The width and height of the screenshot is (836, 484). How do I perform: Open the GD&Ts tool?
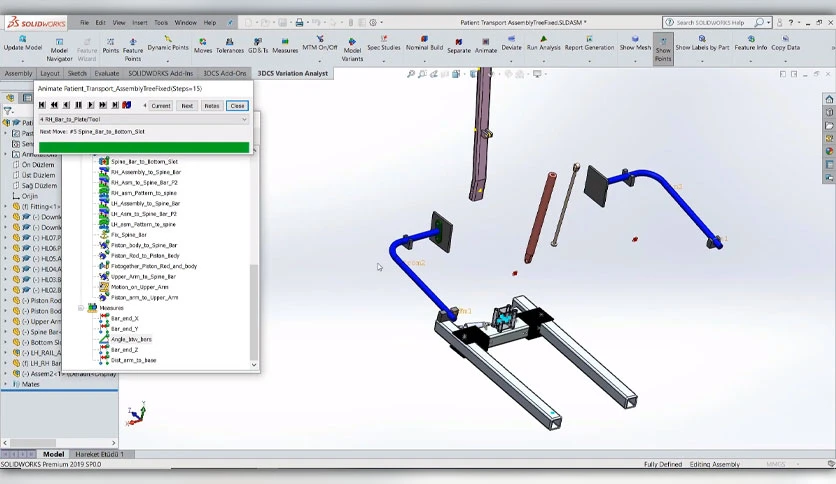258,46
